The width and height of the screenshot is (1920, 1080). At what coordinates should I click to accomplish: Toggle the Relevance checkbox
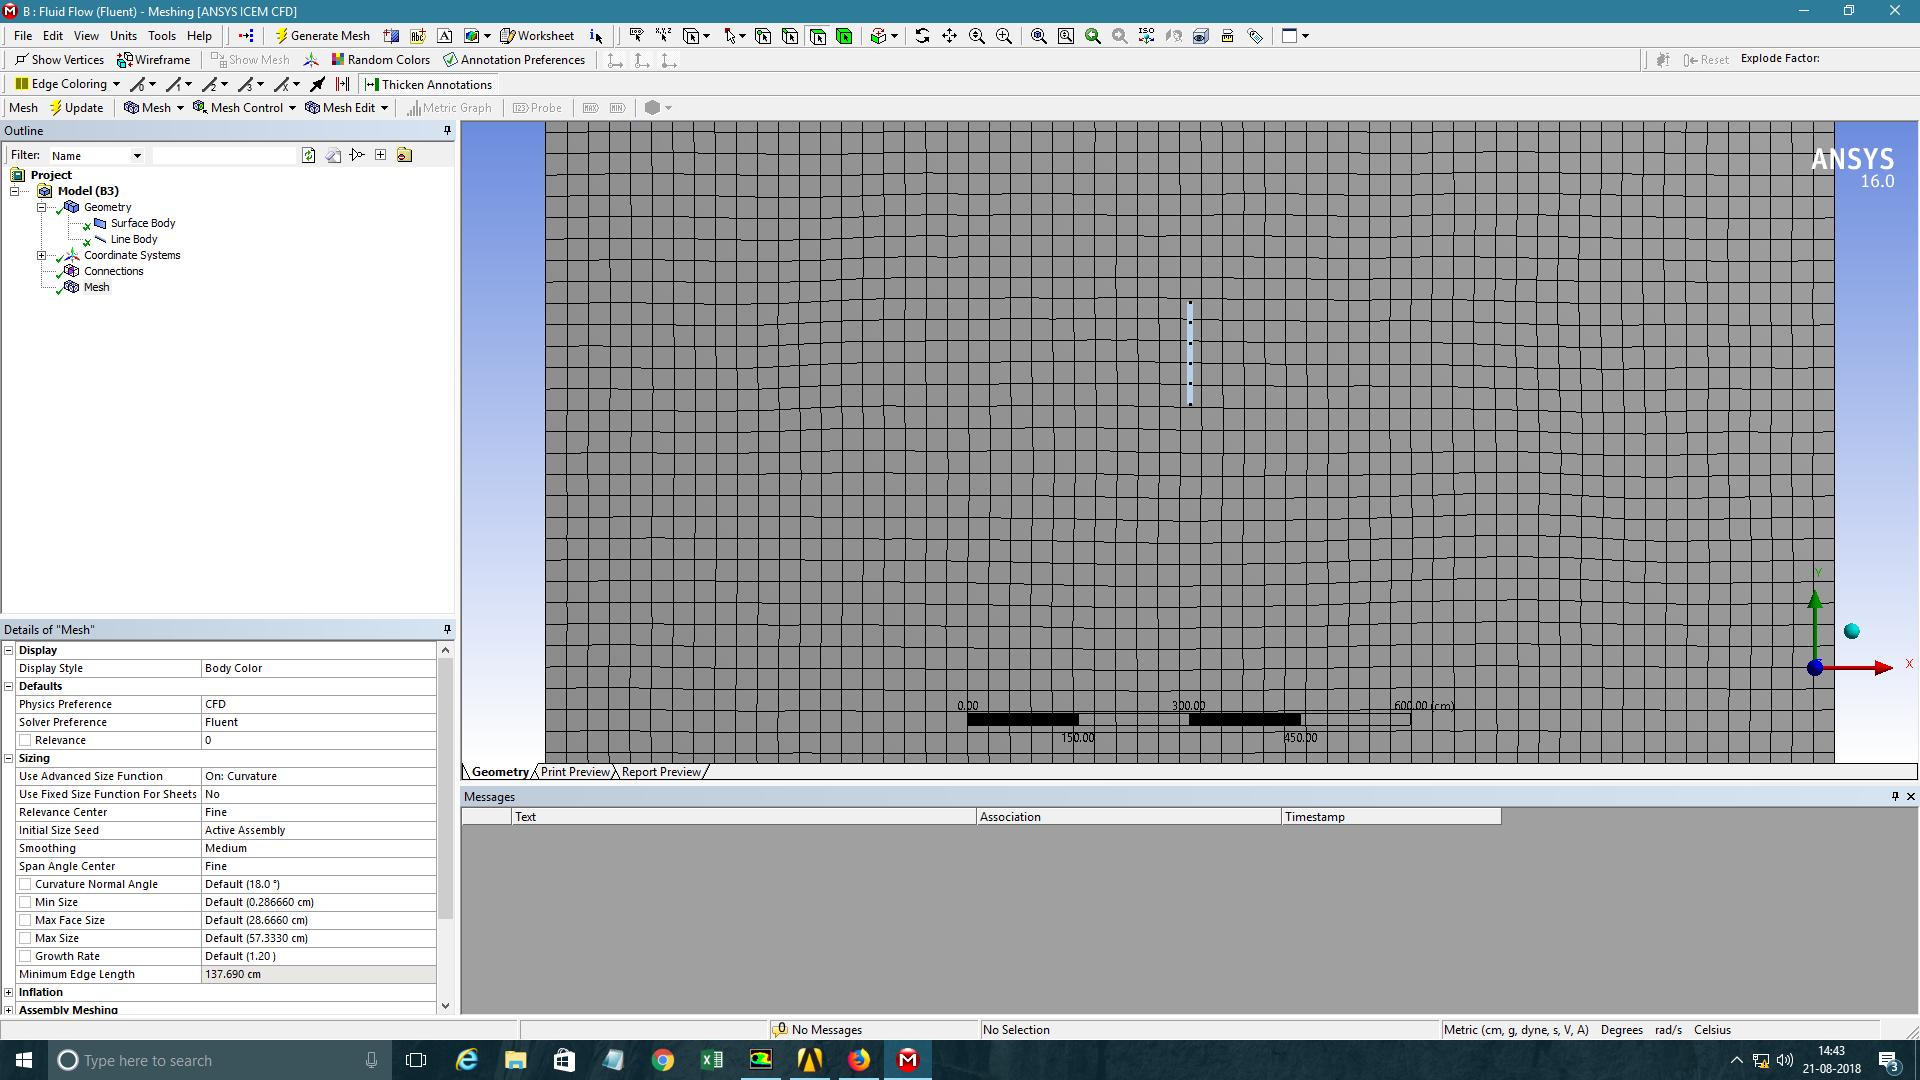[25, 740]
